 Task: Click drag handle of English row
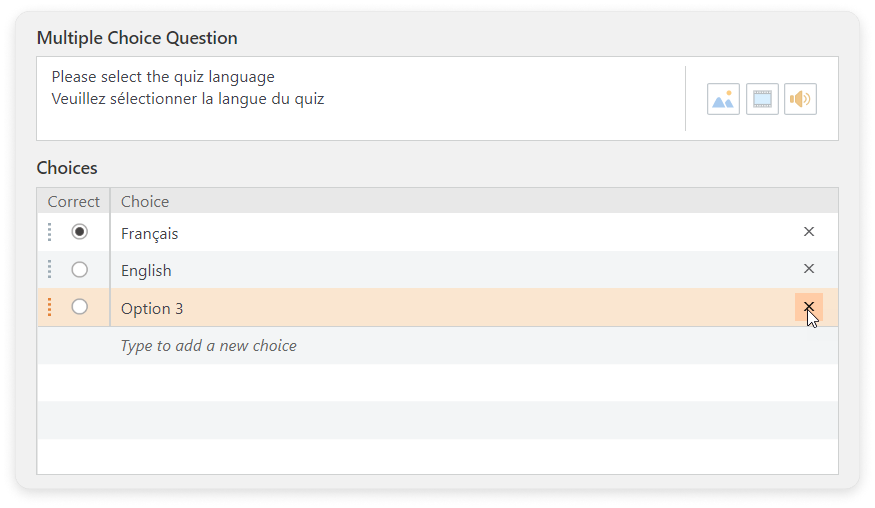[x=49, y=270]
